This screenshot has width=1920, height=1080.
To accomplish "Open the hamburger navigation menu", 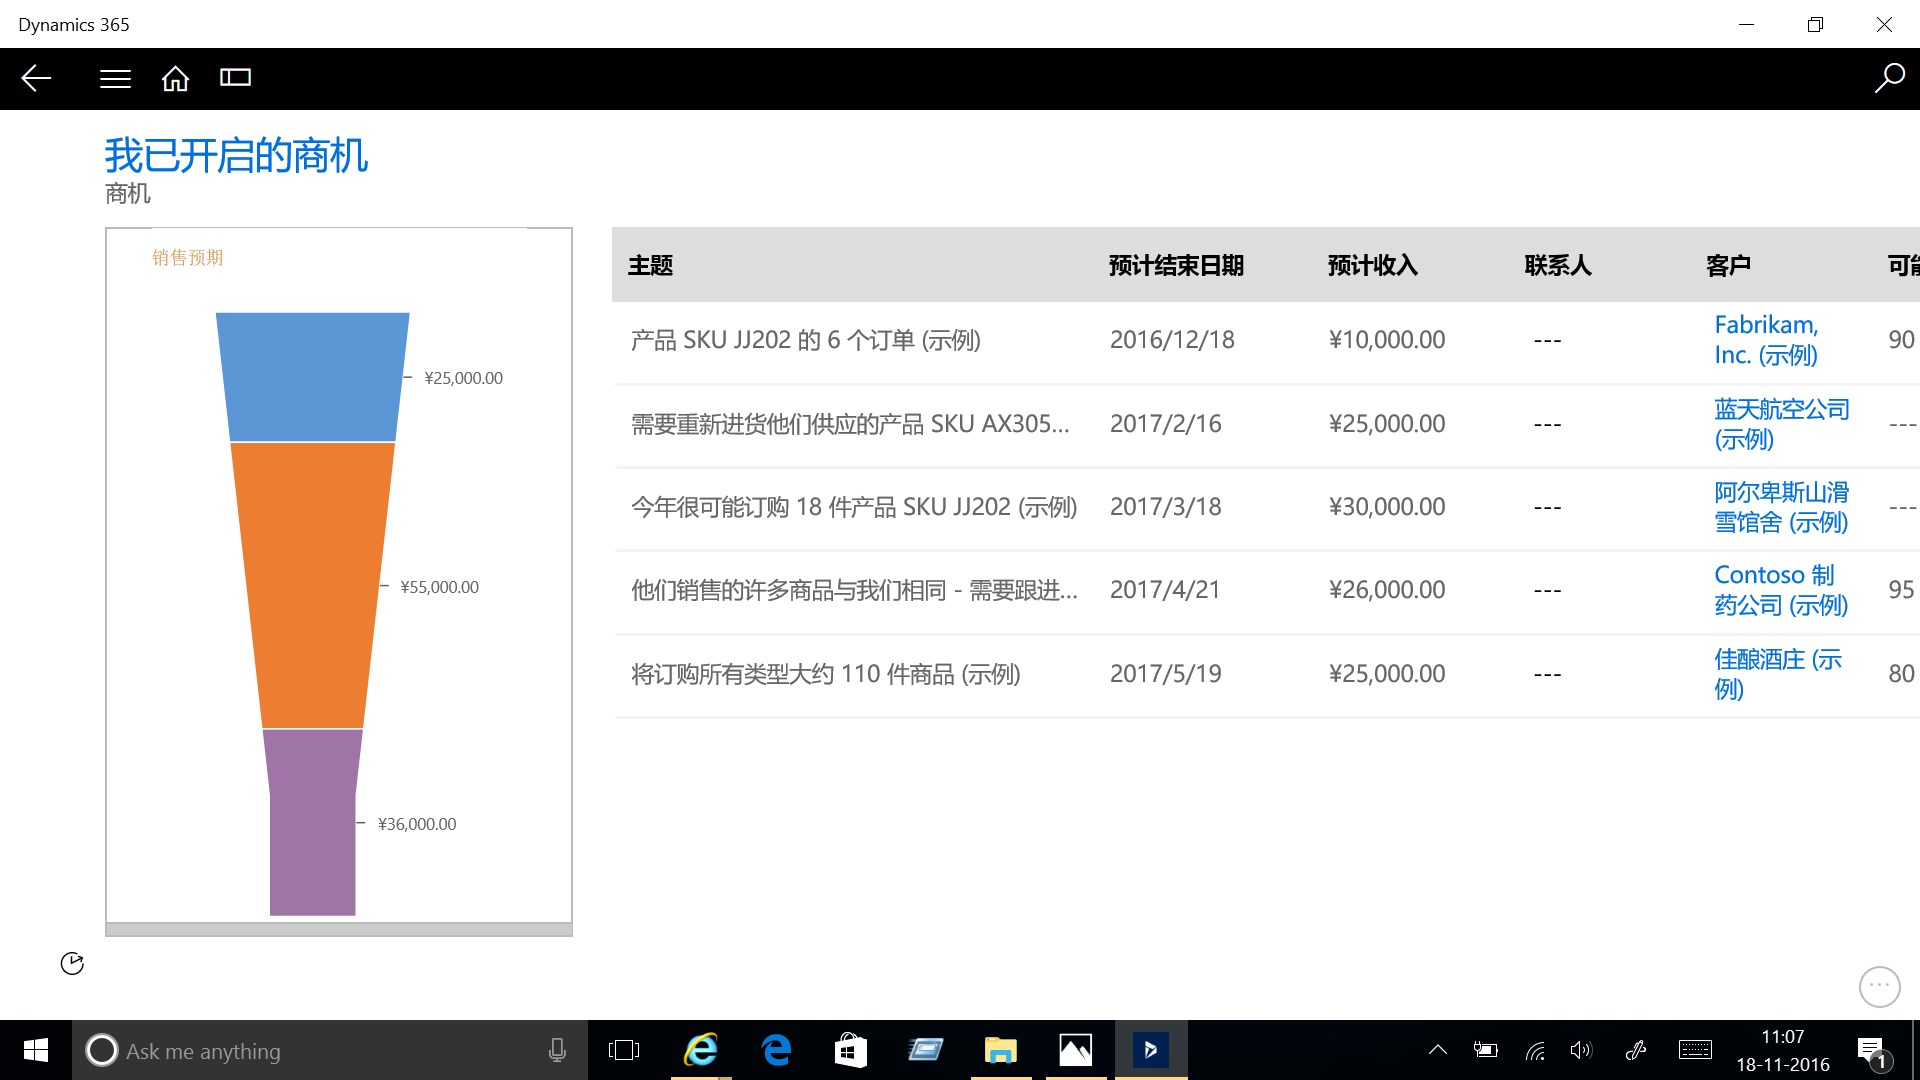I will pyautogui.click(x=115, y=78).
